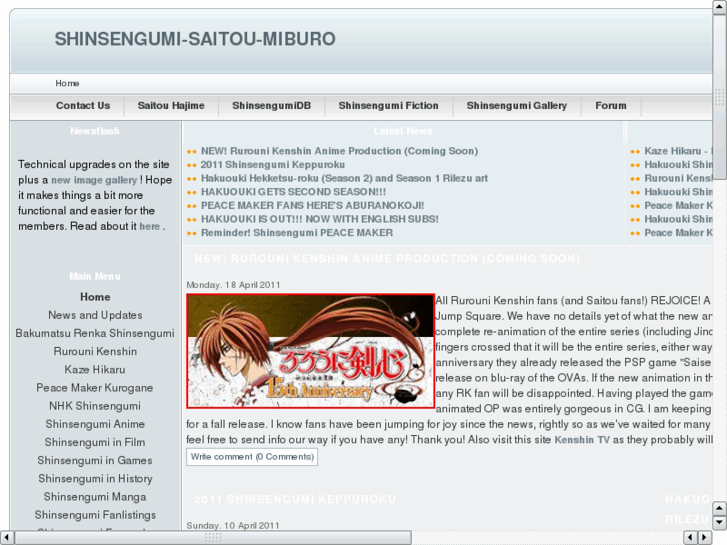Viewport: 727px width, 545px height.
Task: Open Shinsengumi in Games page
Action: point(95,460)
